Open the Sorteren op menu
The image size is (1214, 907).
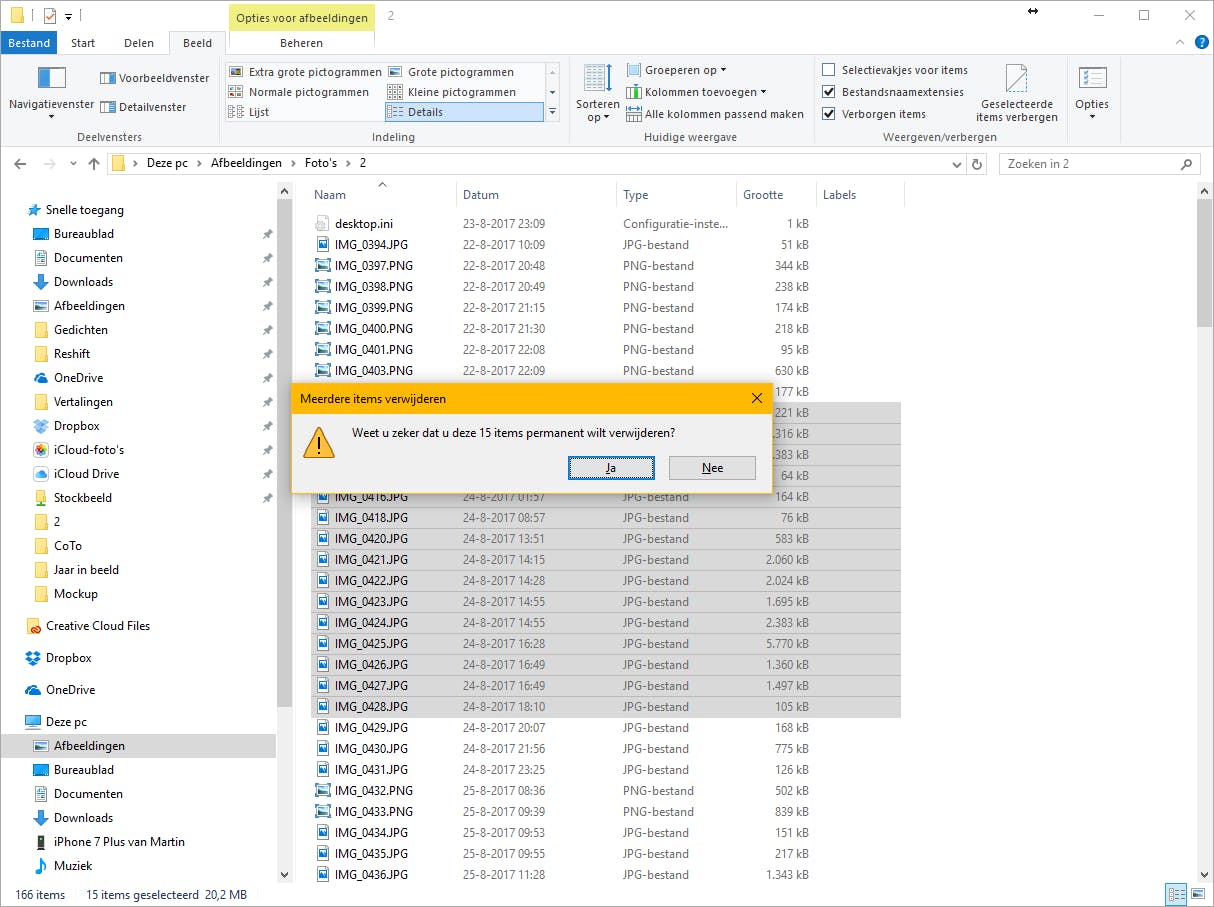point(597,94)
